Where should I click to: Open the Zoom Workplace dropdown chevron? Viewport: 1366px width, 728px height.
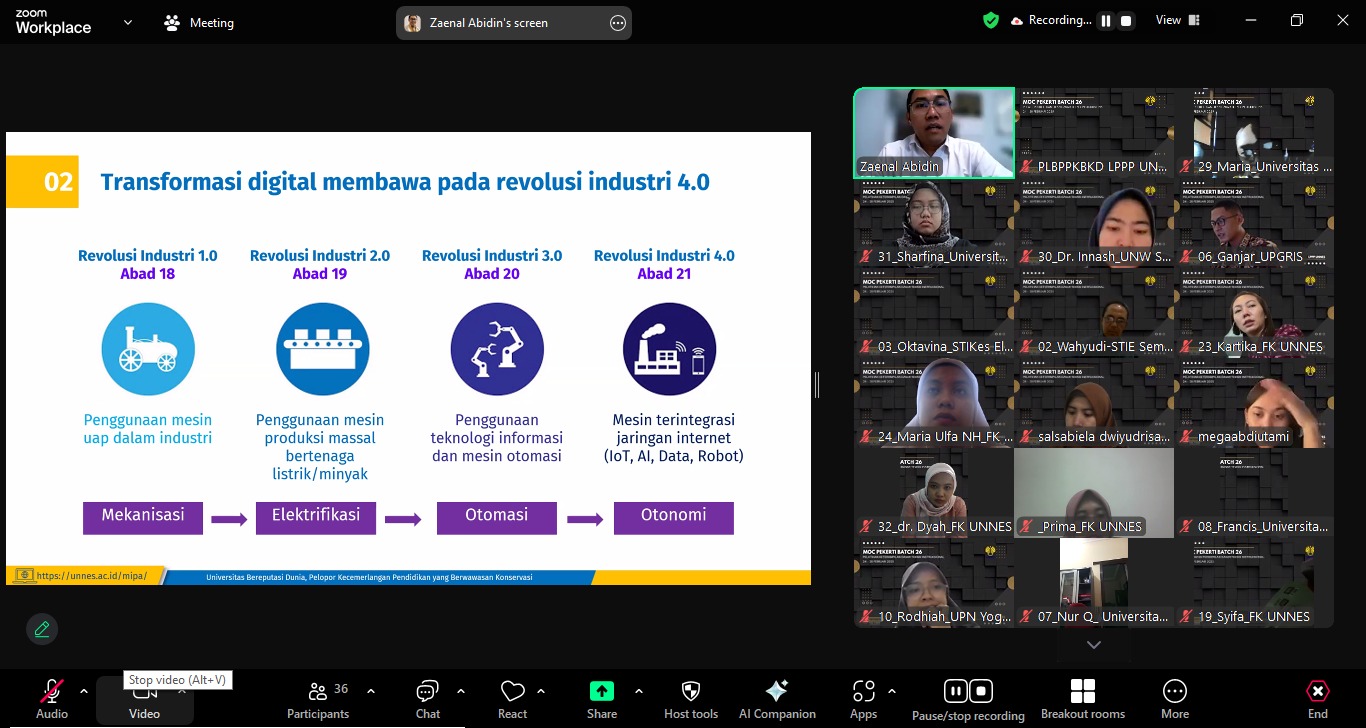(x=128, y=22)
